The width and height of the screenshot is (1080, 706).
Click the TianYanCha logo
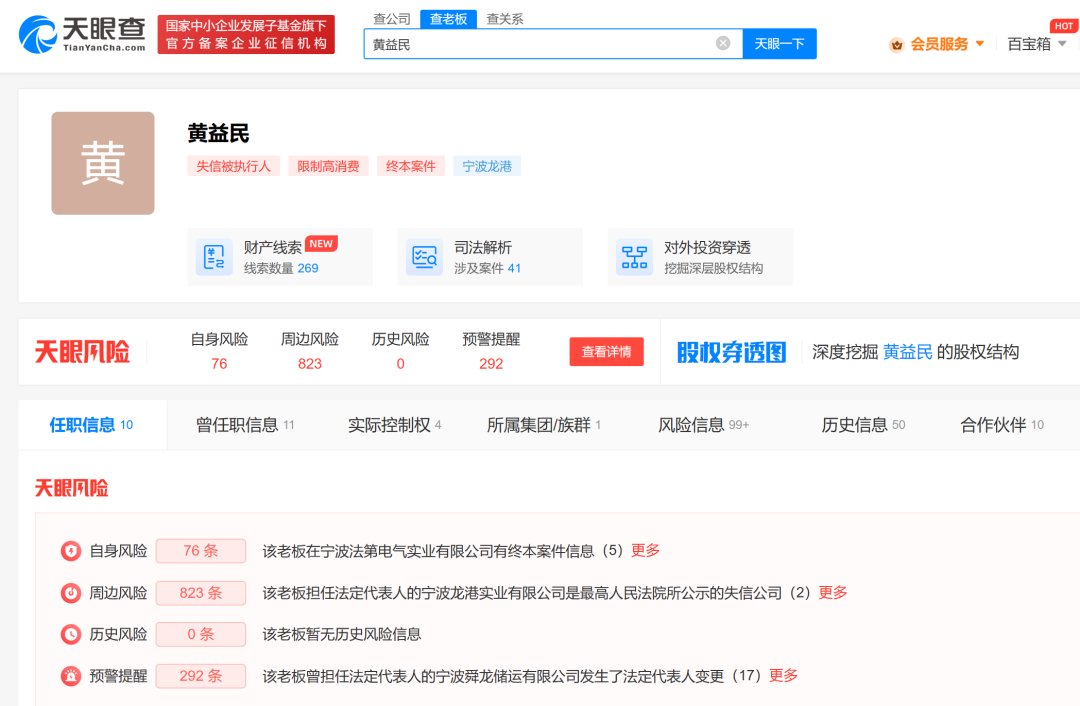tap(82, 34)
